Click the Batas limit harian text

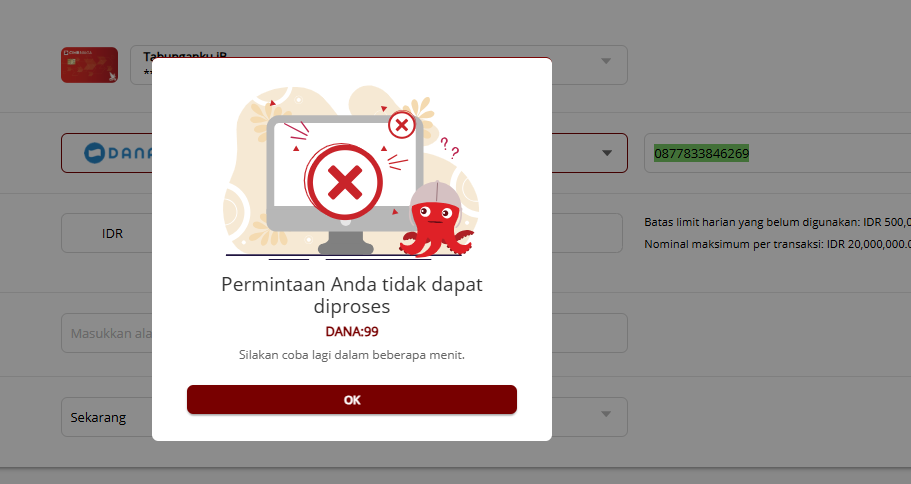pos(777,222)
